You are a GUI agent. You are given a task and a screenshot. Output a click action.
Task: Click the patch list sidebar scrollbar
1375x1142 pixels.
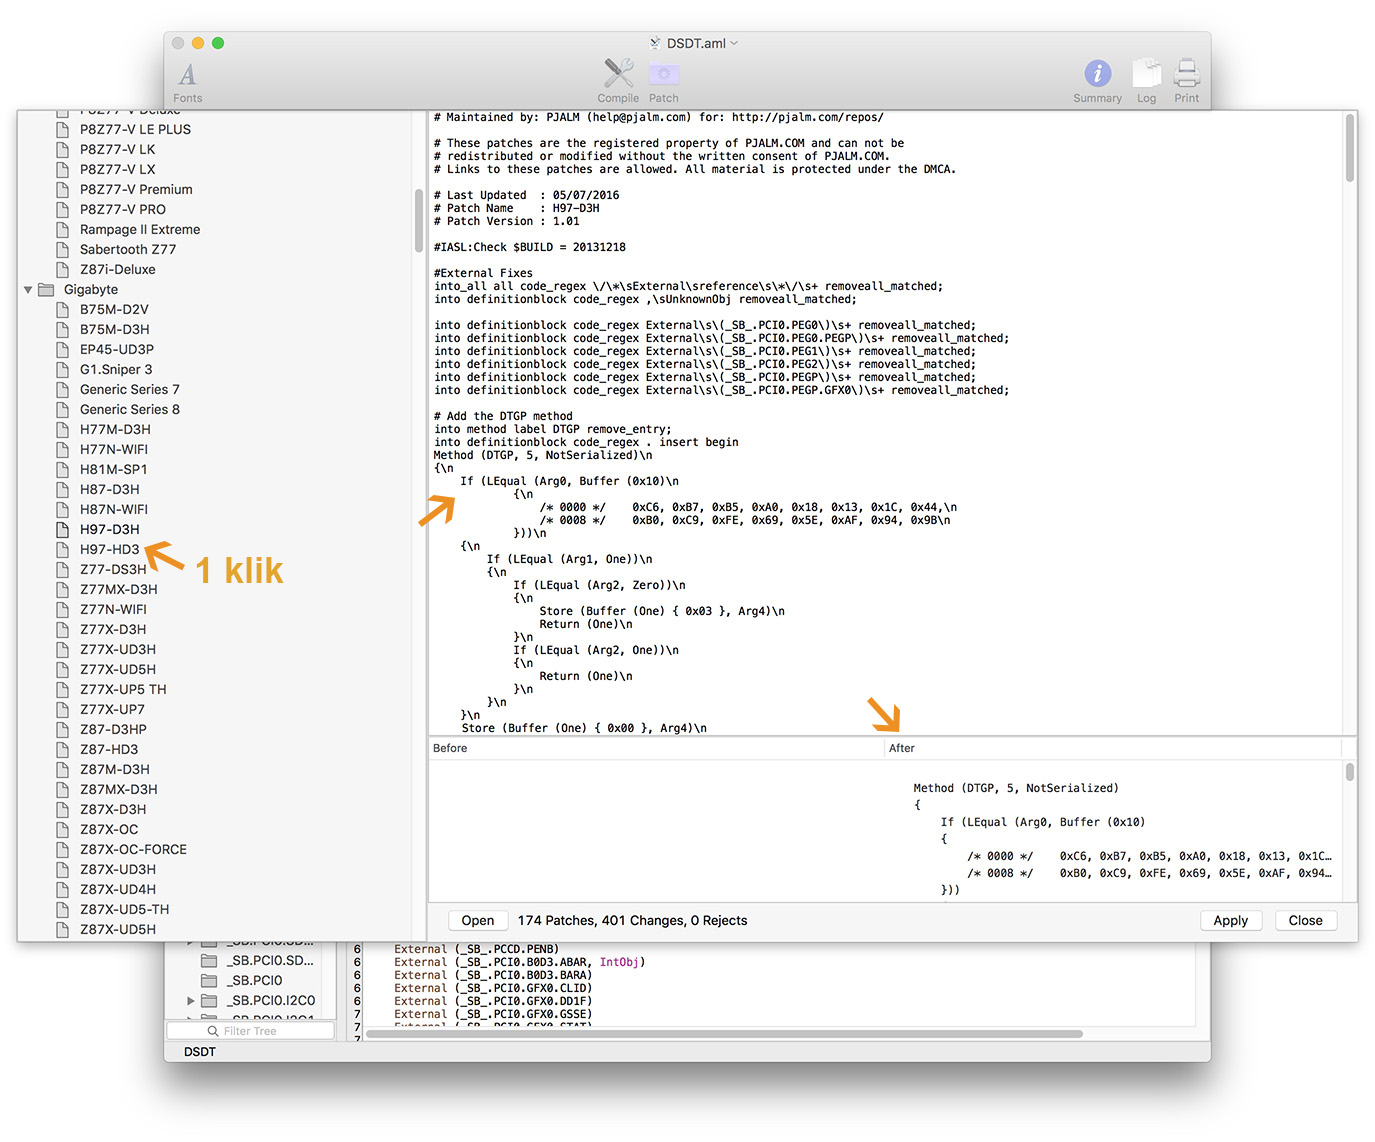click(418, 221)
